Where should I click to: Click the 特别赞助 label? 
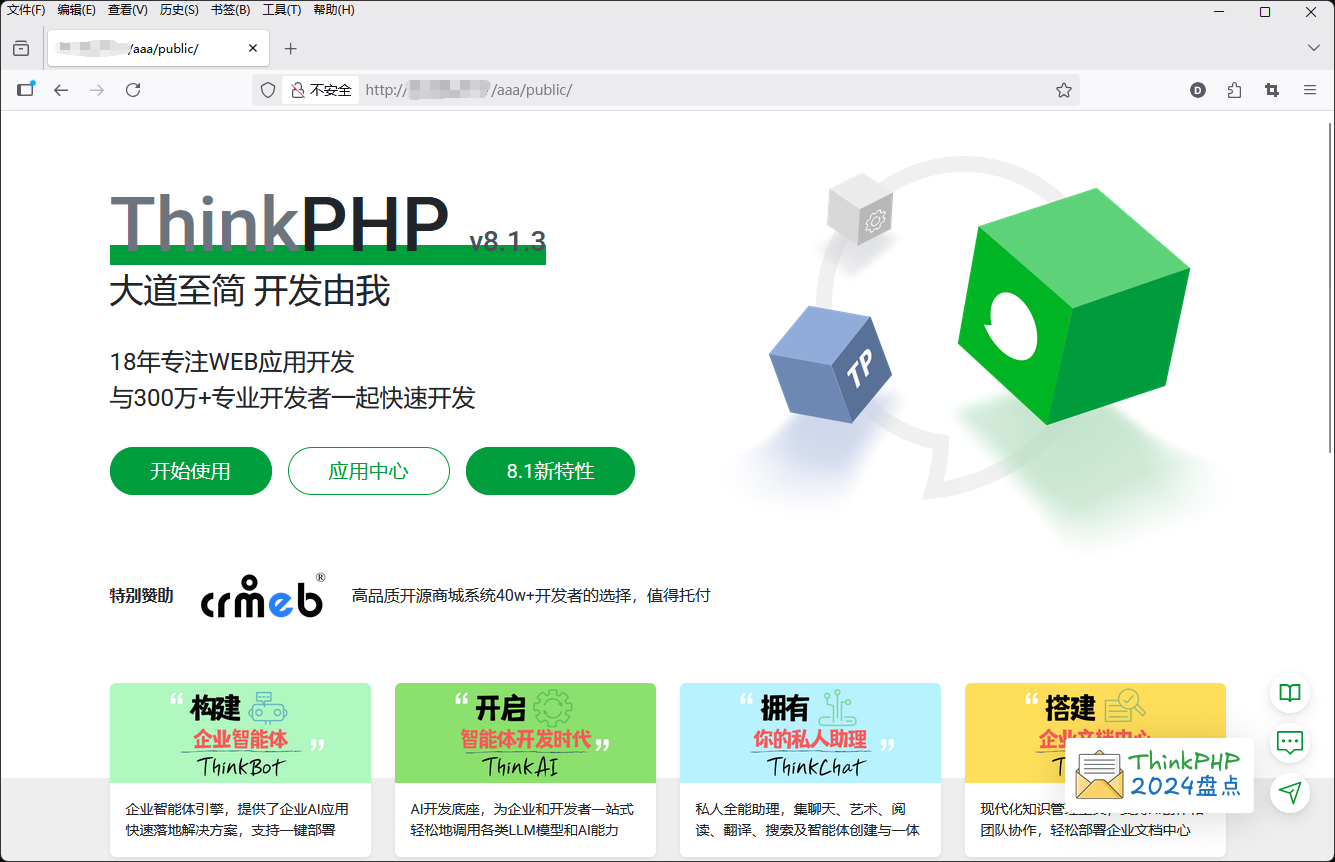pos(141,595)
